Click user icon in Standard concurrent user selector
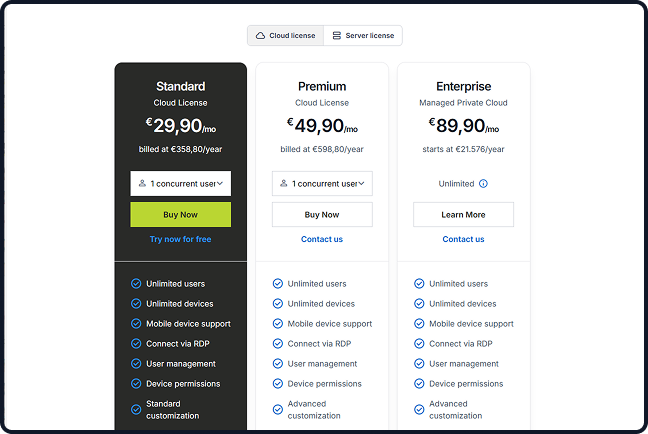Screen dimensions: 648x434 pyautogui.click(x=142, y=184)
